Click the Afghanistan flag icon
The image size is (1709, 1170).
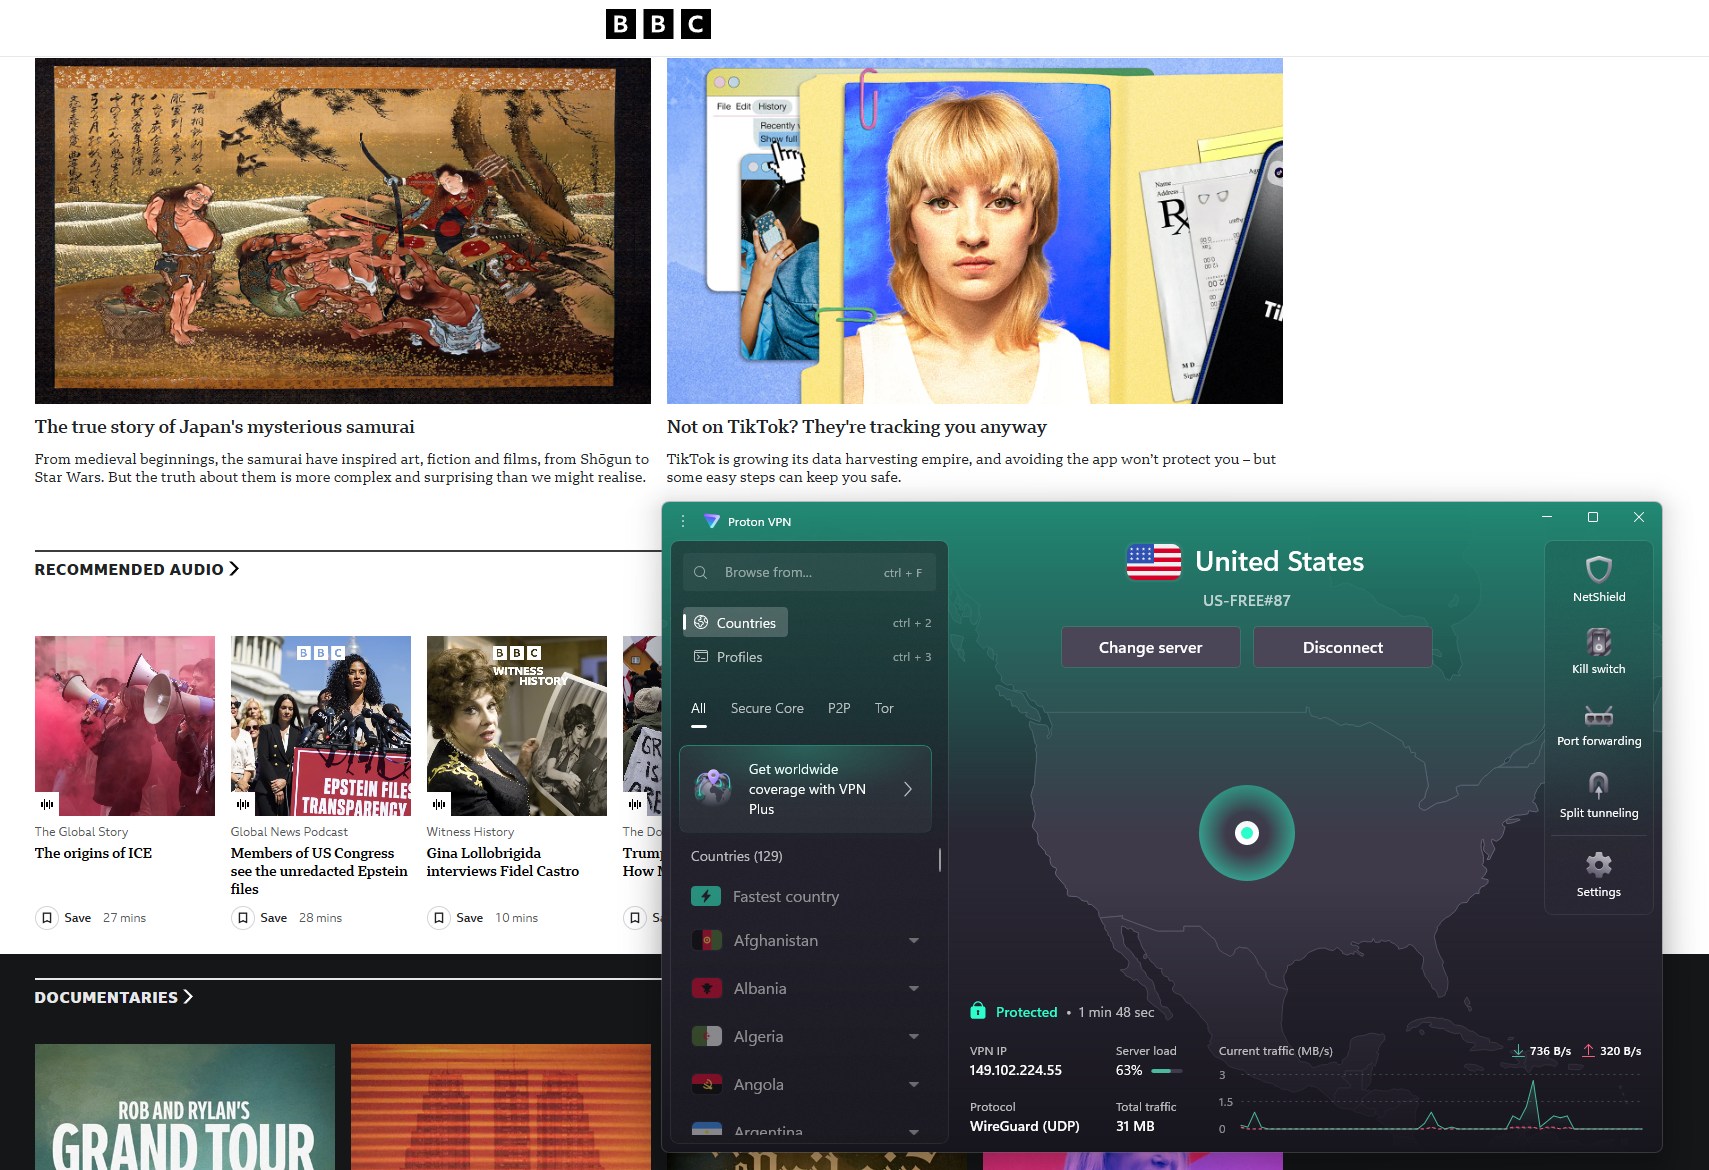(706, 940)
